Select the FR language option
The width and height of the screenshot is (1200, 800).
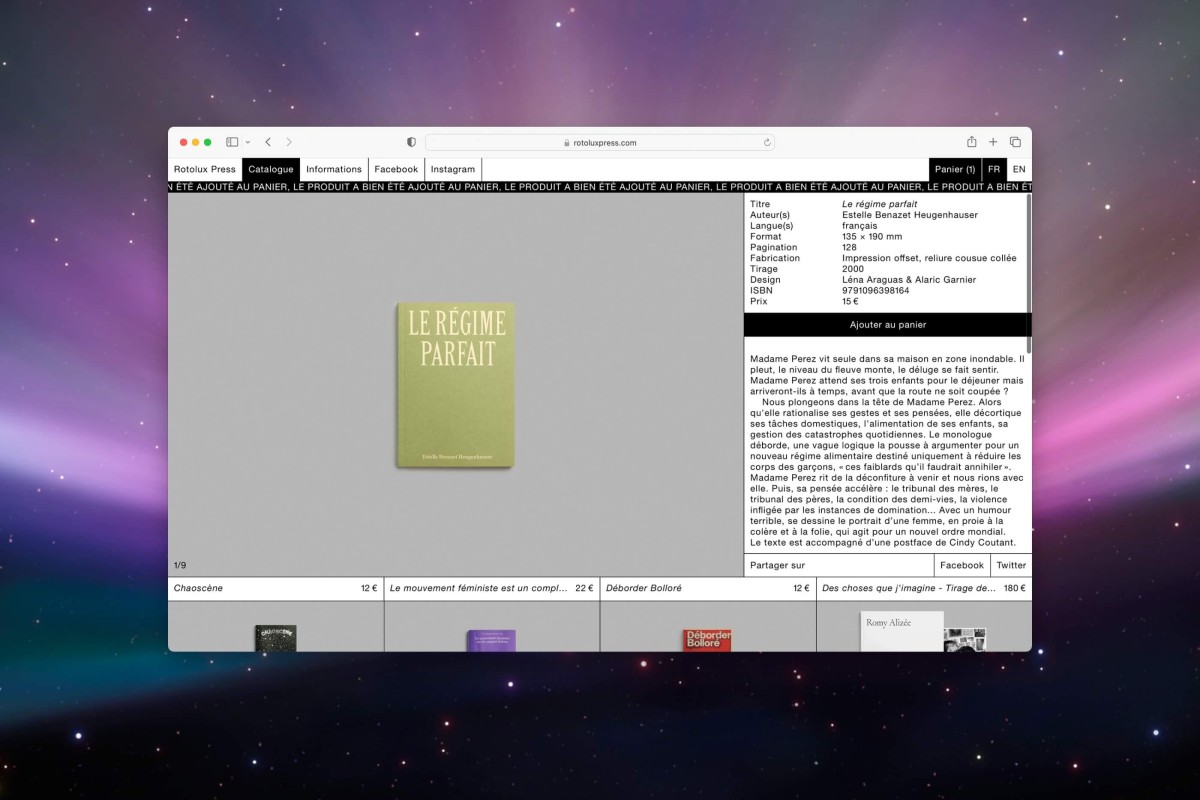tap(994, 169)
